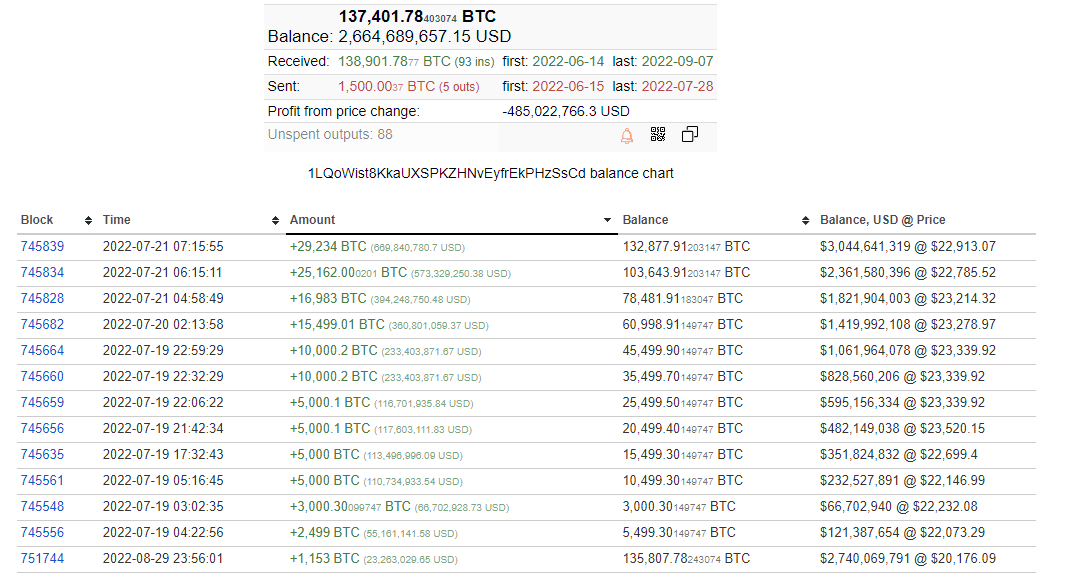Click last received date 2022-09-07
Screen dimensions: 1065x583
pos(677,61)
